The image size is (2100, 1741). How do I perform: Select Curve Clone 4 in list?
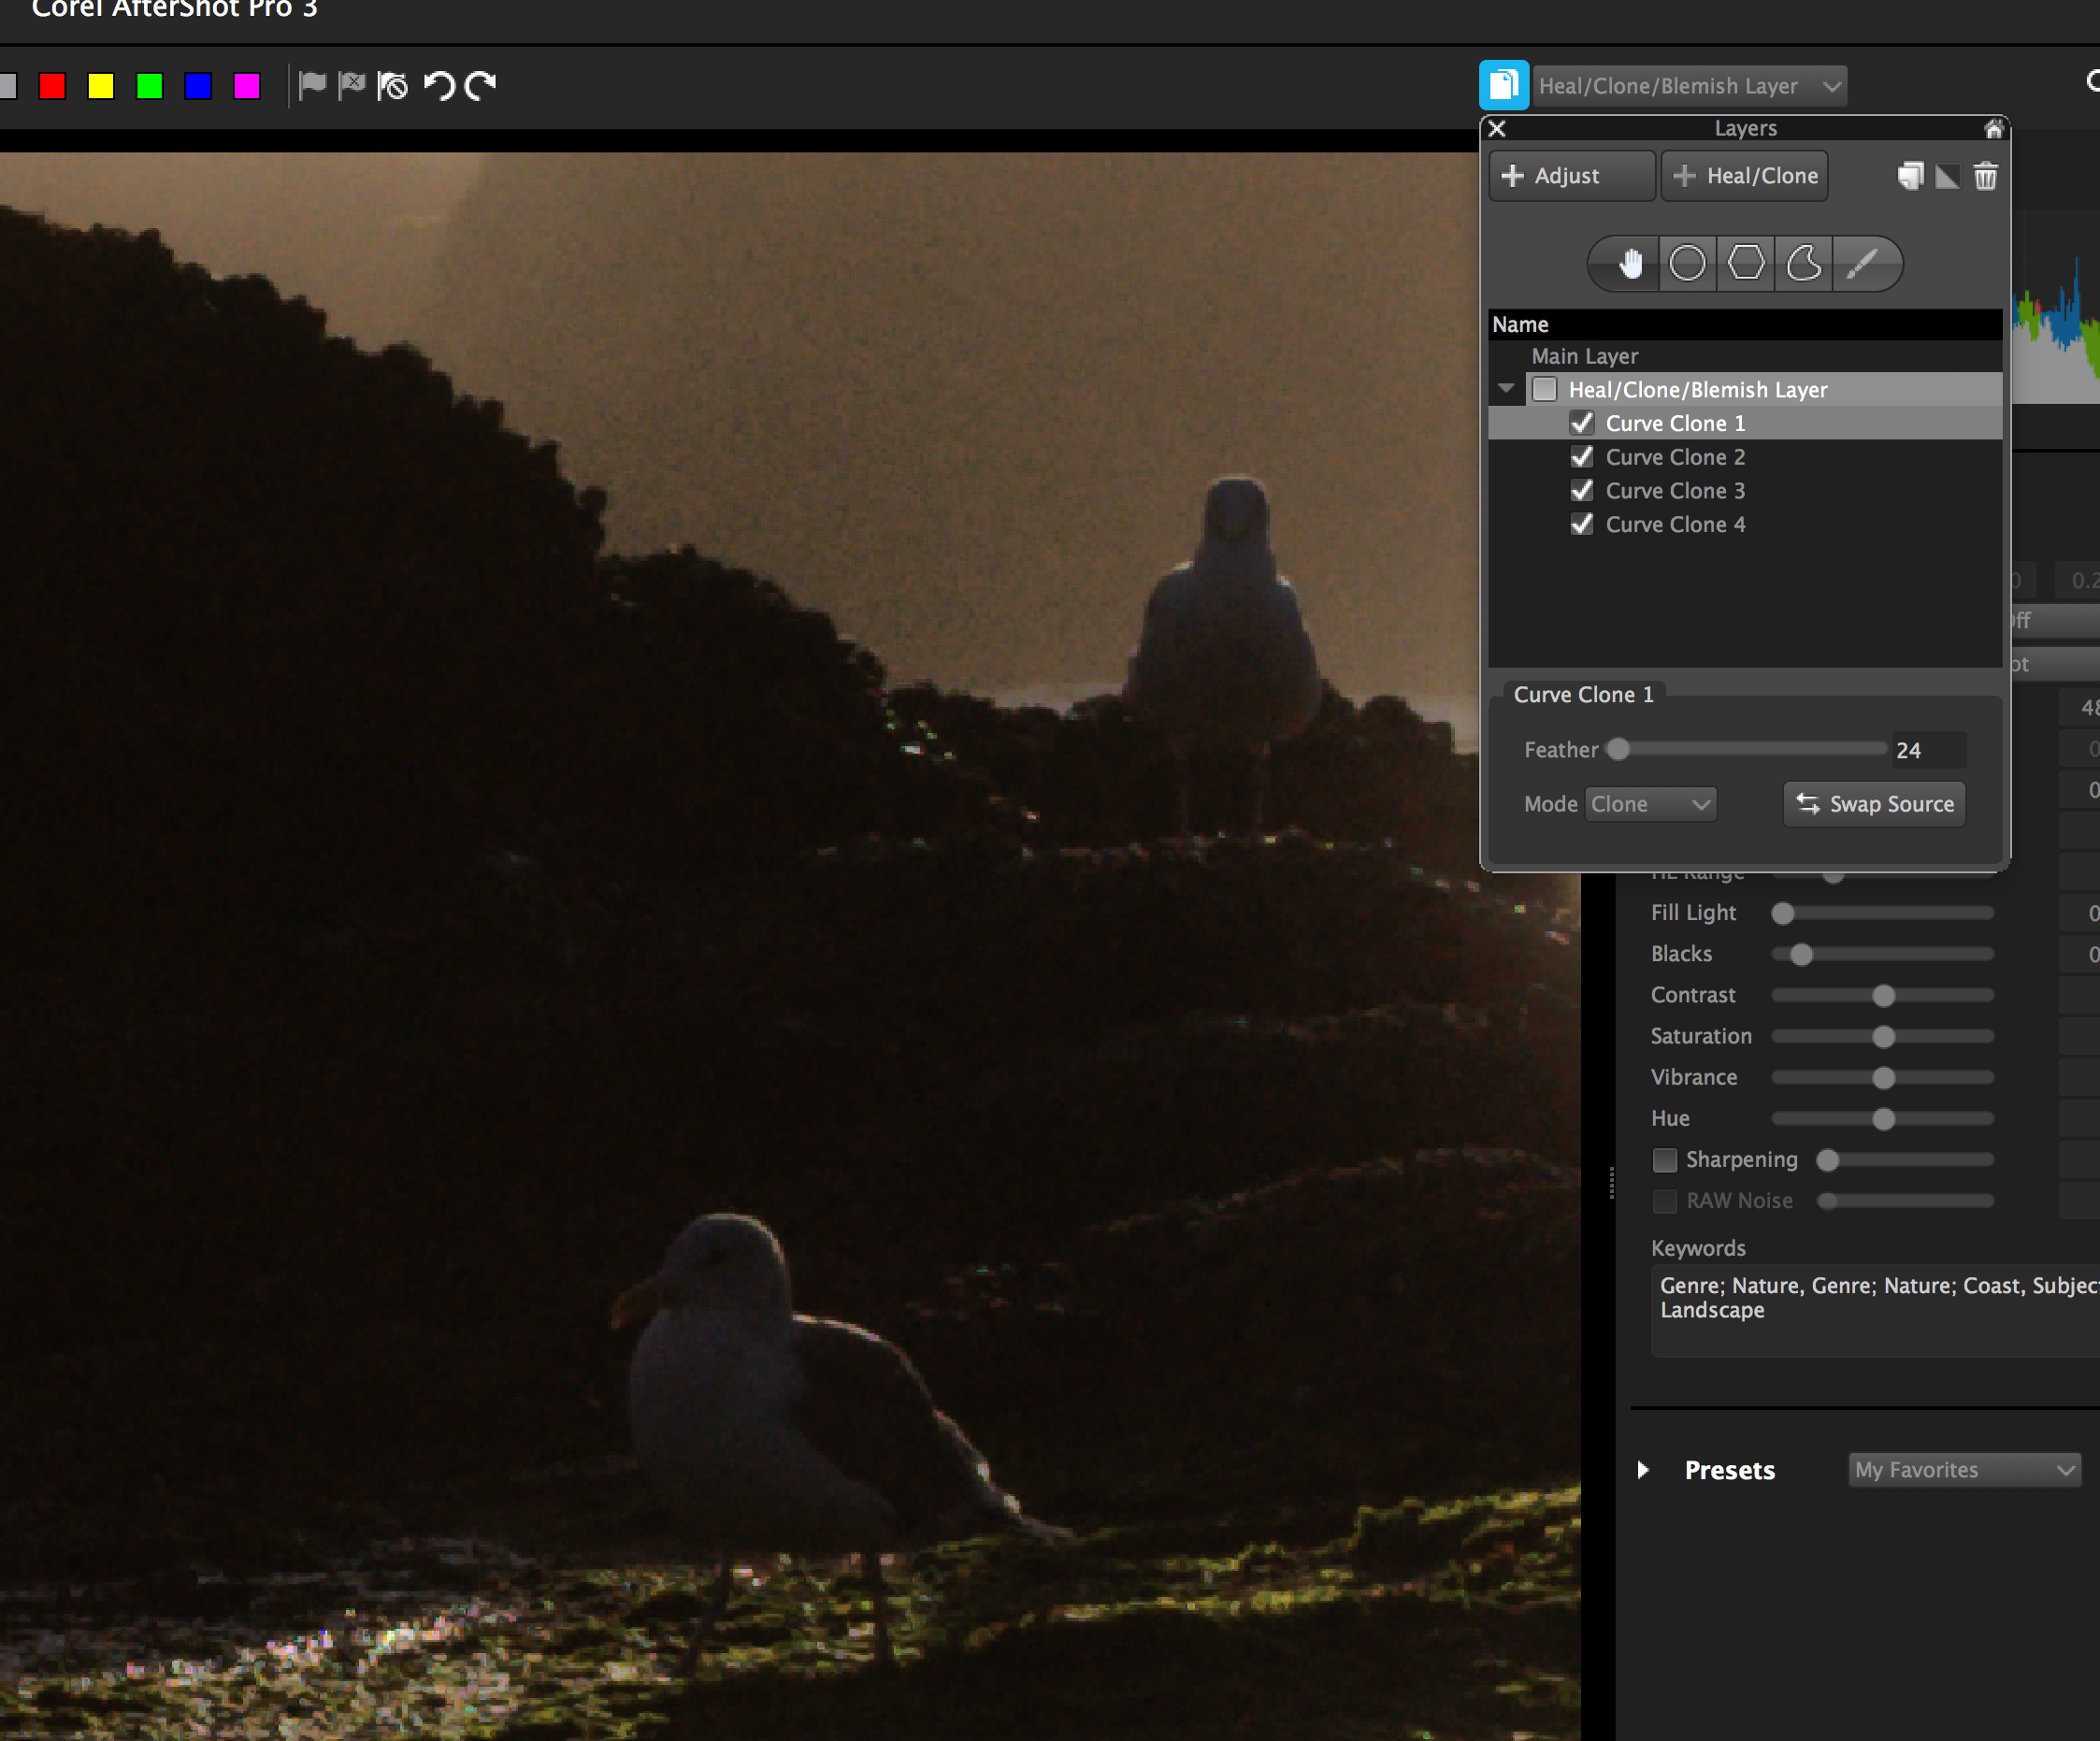1675,525
